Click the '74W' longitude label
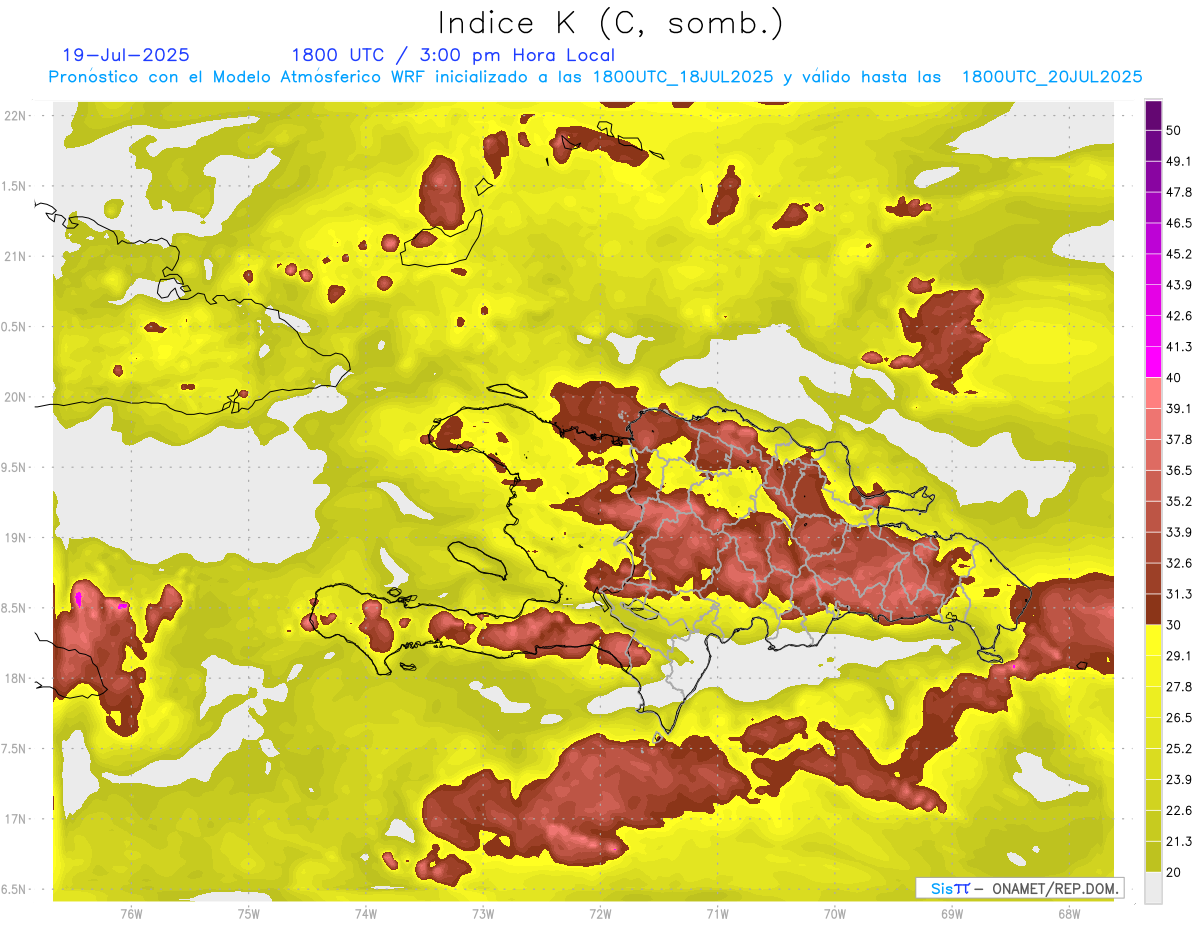Image resolution: width=1200 pixels, height=927 pixels. [x=365, y=913]
